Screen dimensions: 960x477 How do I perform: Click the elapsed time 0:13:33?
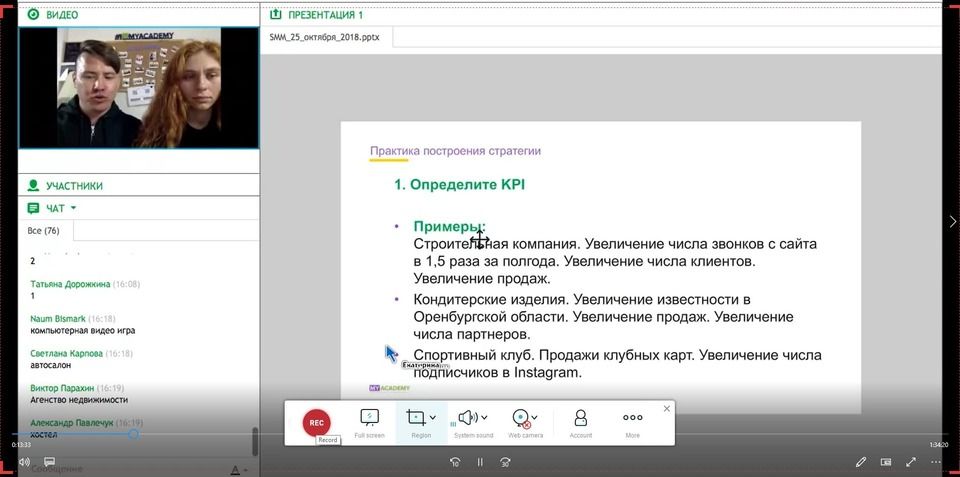tap(21, 445)
